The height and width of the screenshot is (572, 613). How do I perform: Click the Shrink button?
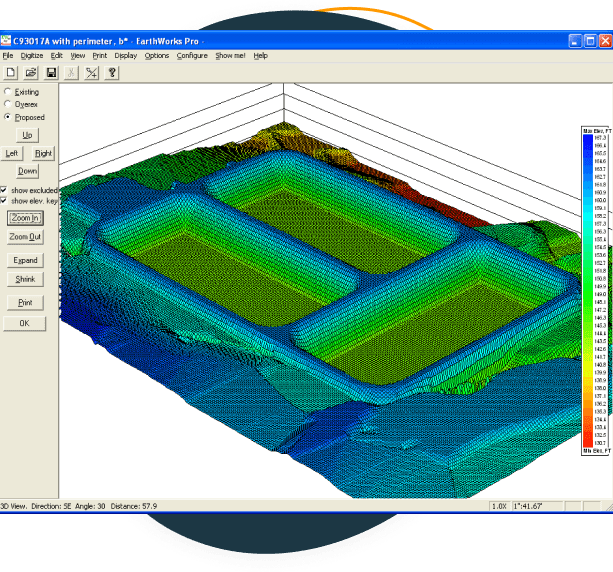(25, 279)
